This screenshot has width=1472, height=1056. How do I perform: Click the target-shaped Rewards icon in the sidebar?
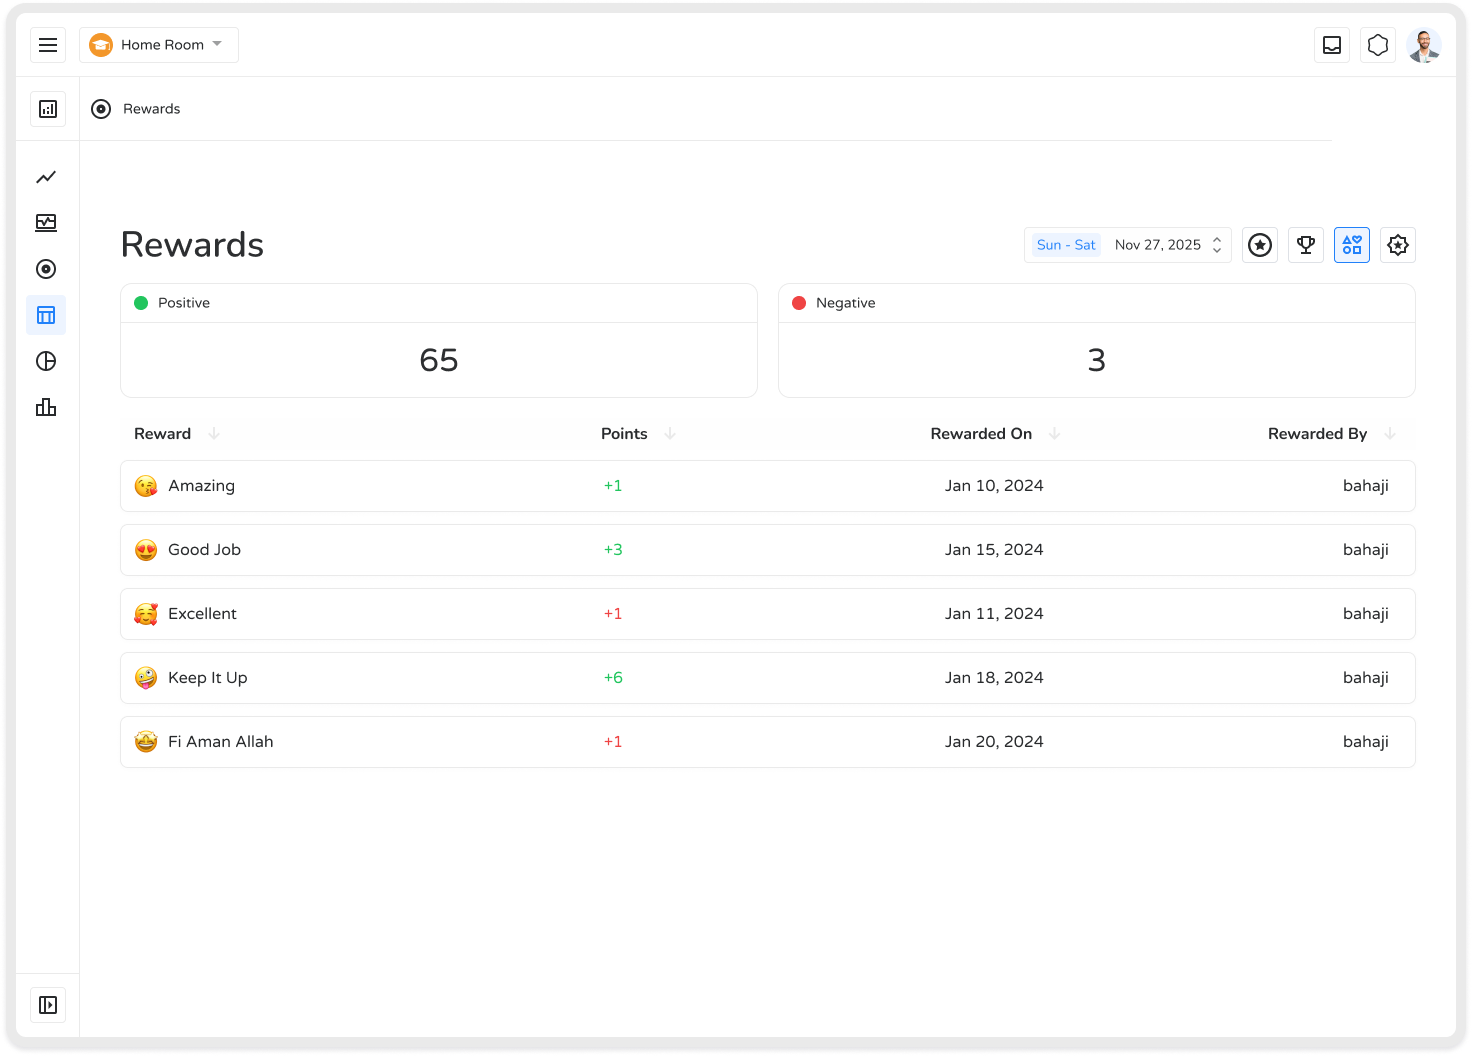(46, 269)
